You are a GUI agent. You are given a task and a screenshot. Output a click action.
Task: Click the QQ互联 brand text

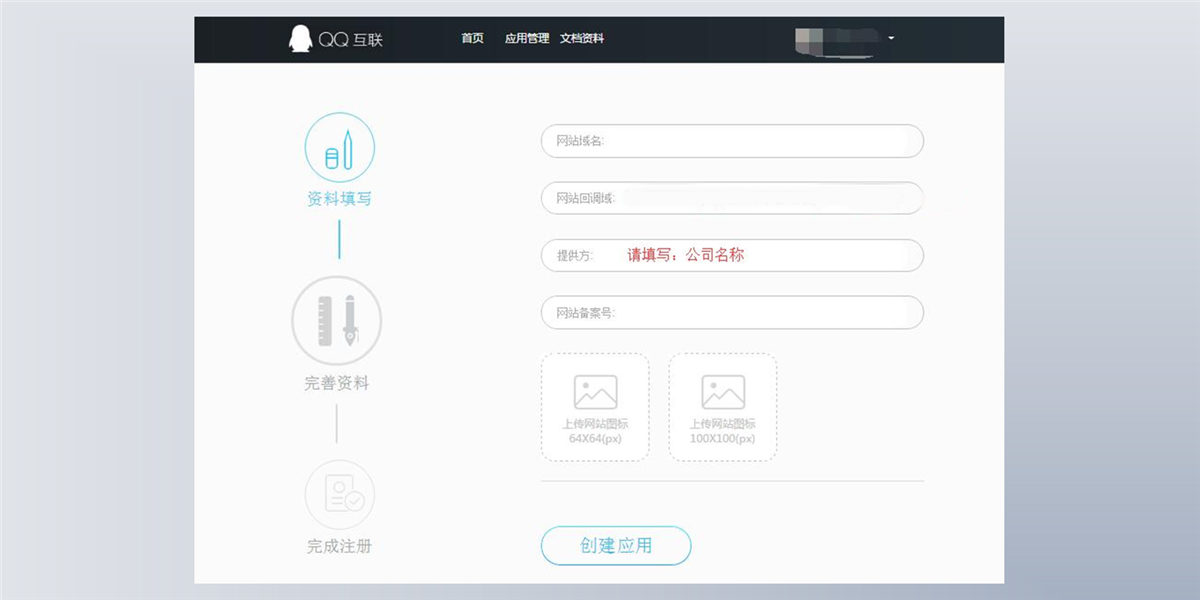[350, 40]
